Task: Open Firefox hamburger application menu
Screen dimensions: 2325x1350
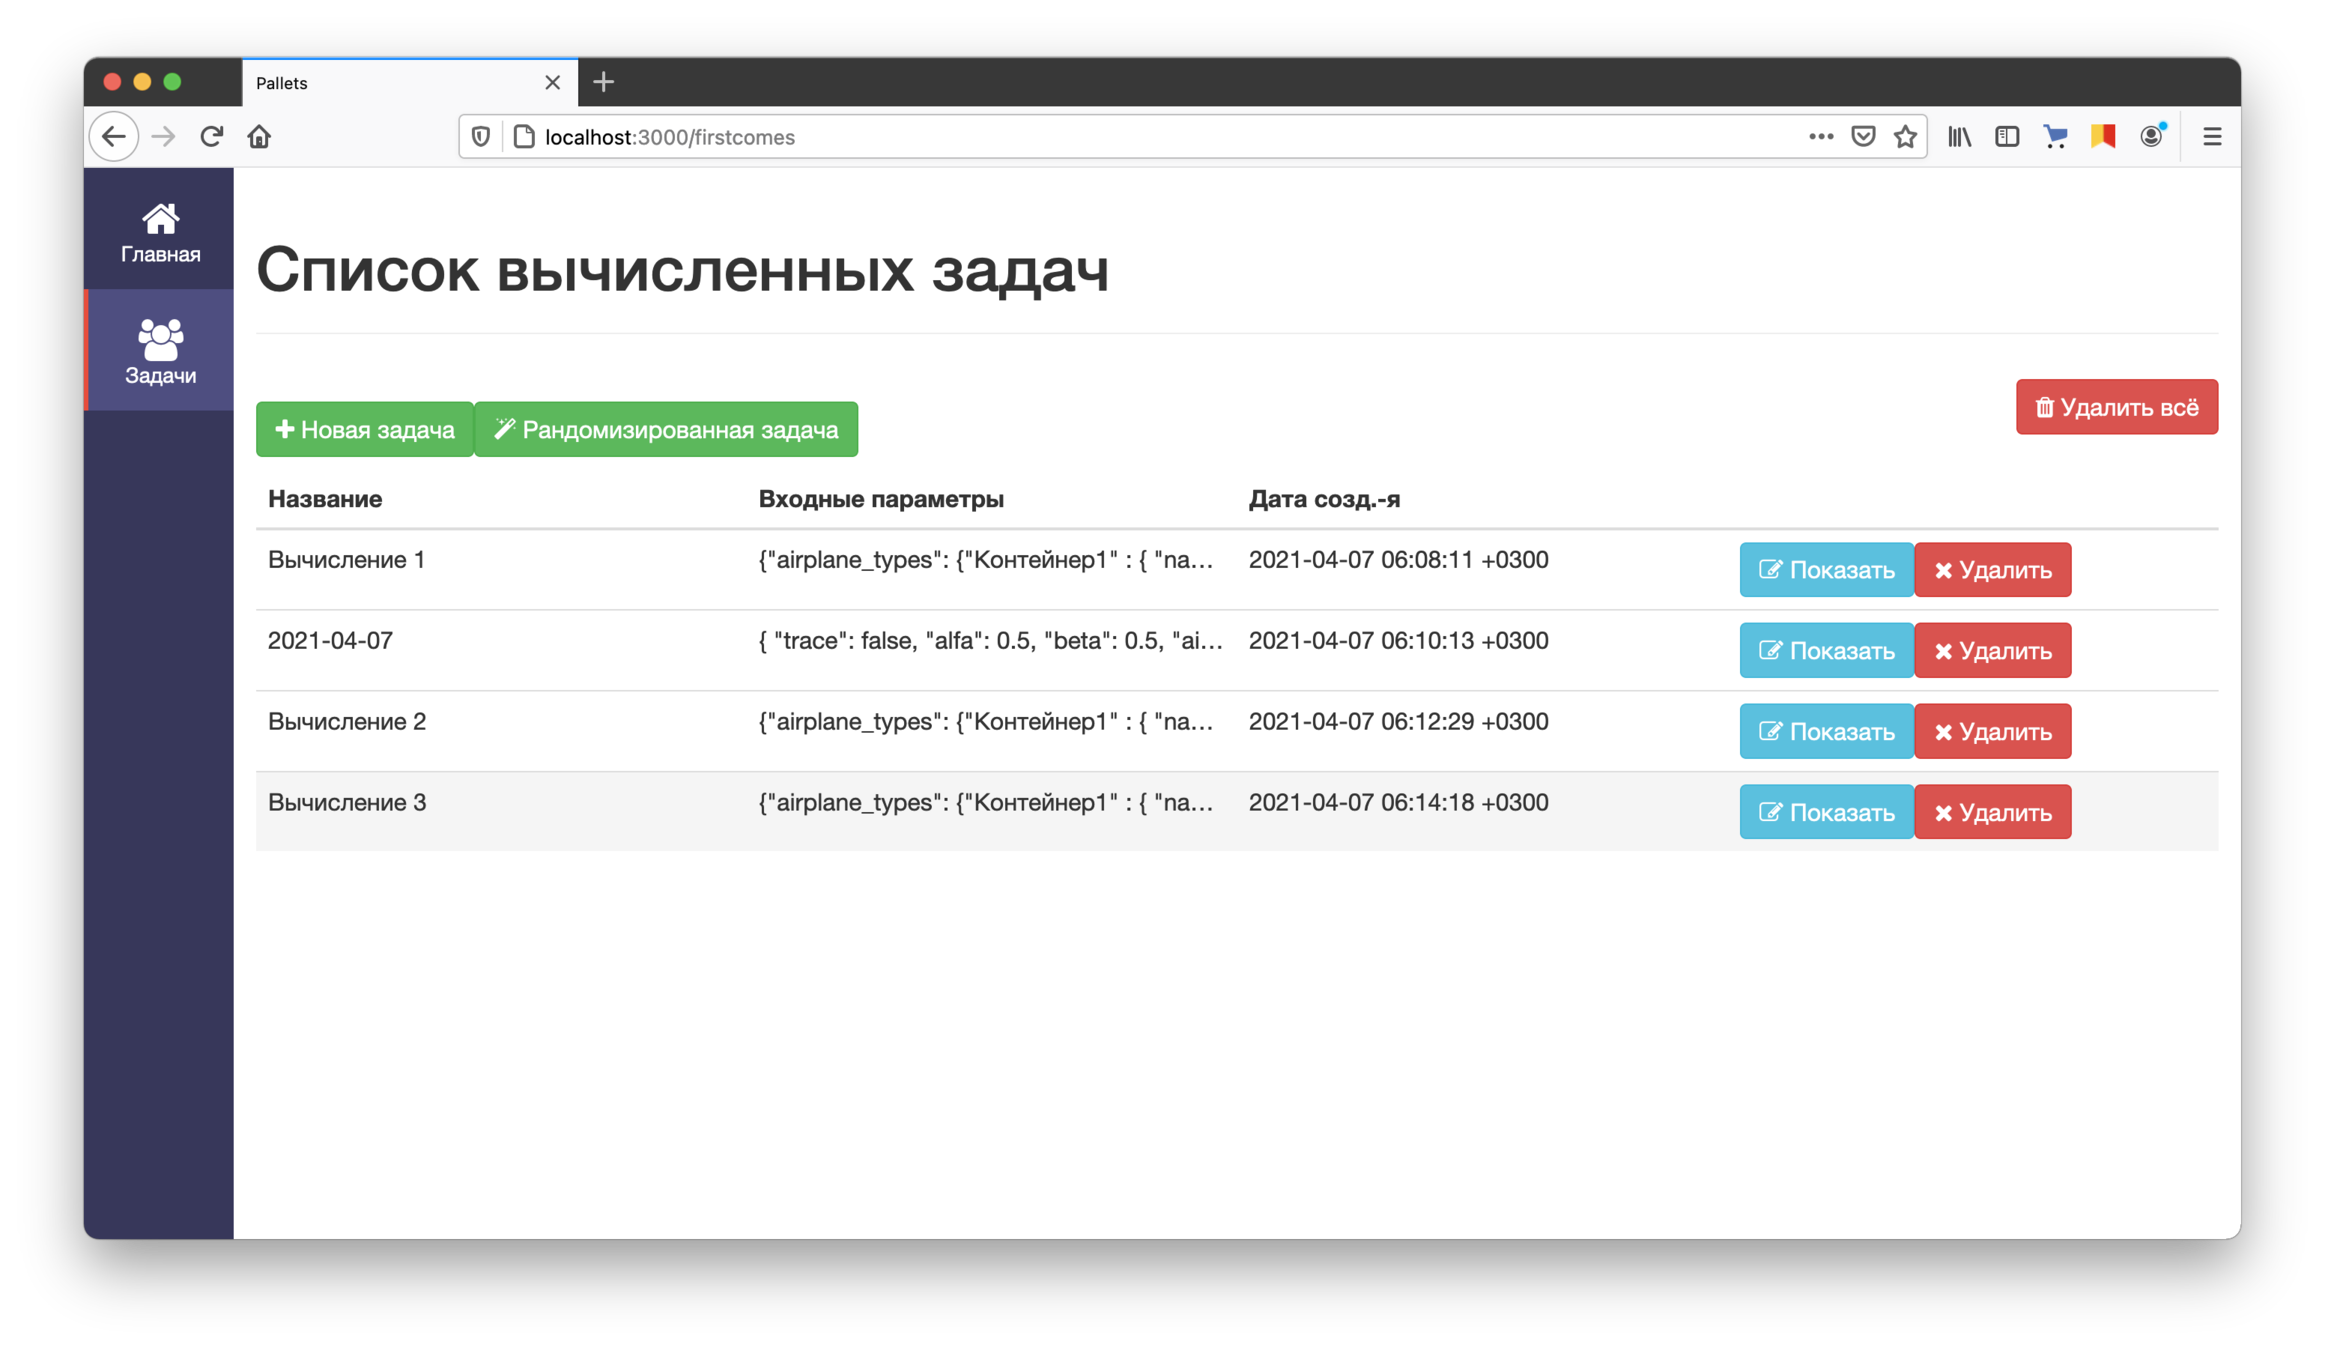Action: pyautogui.click(x=2212, y=137)
